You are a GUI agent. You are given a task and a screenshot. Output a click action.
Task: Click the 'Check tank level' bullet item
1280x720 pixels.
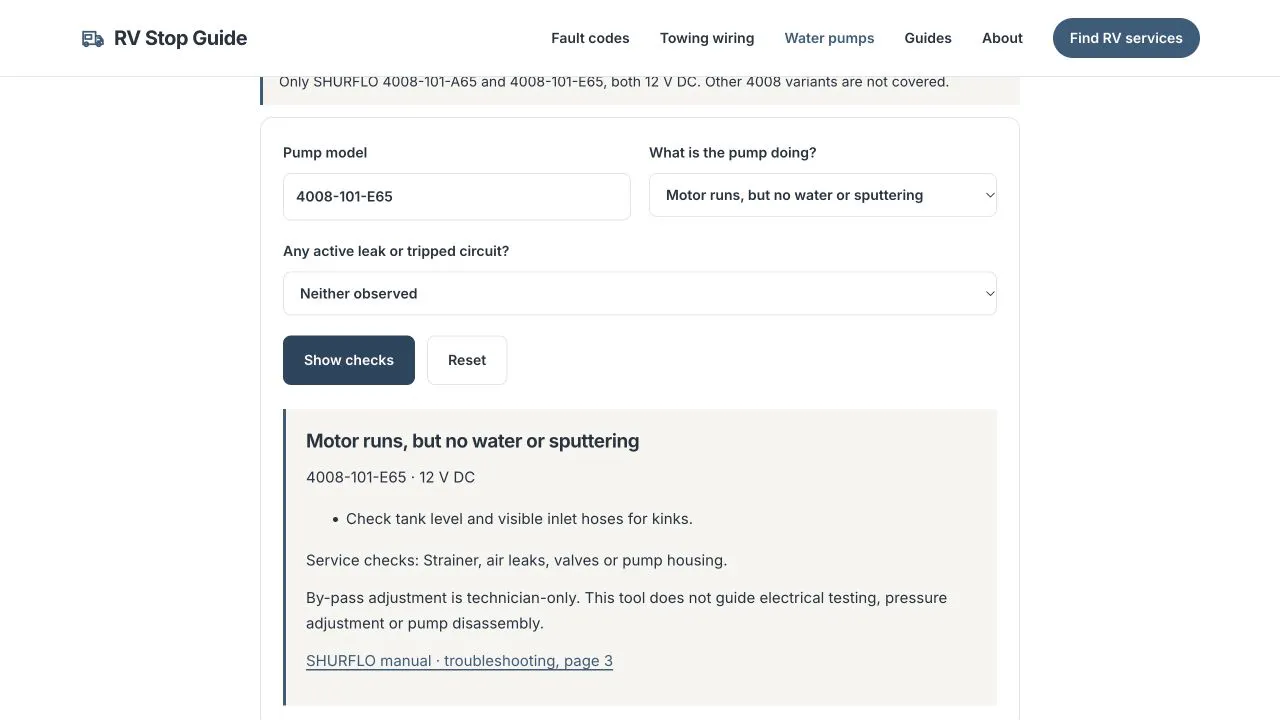pyautogui.click(x=519, y=519)
